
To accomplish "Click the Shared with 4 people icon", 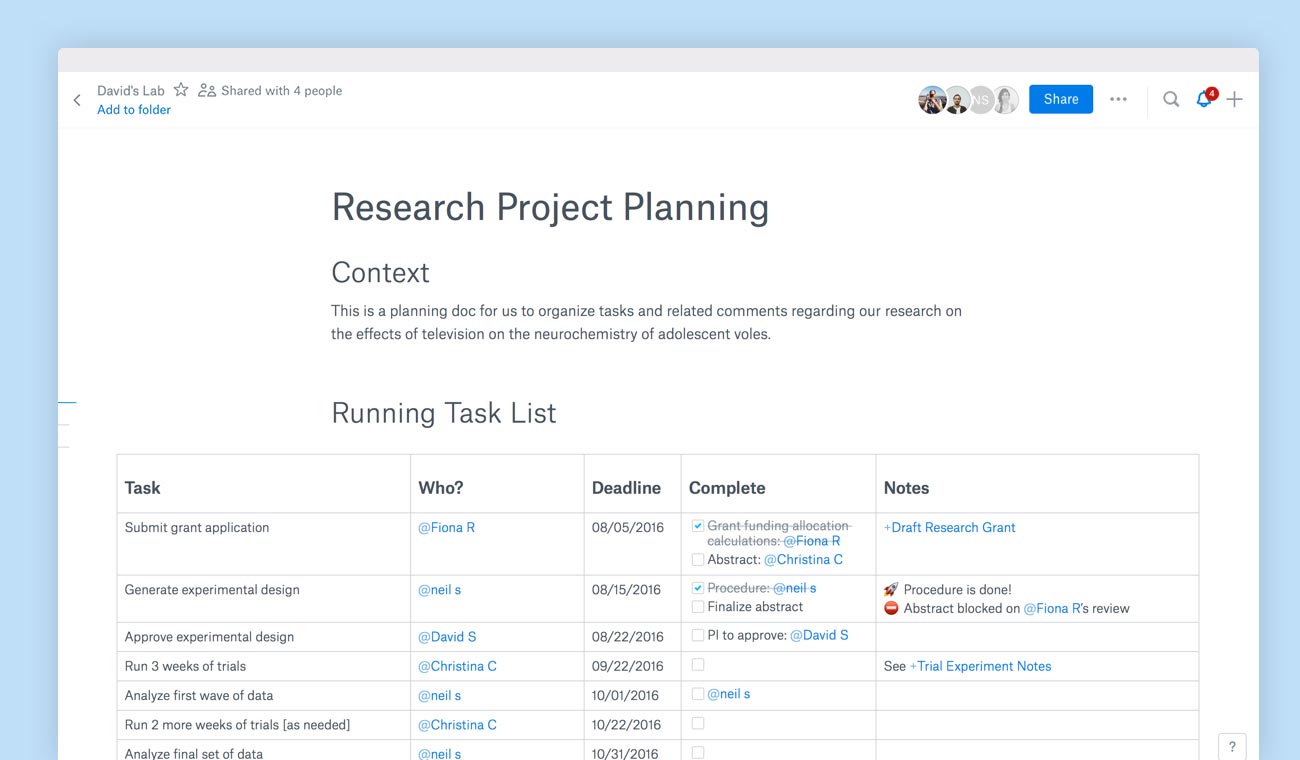I will pyautogui.click(x=207, y=90).
